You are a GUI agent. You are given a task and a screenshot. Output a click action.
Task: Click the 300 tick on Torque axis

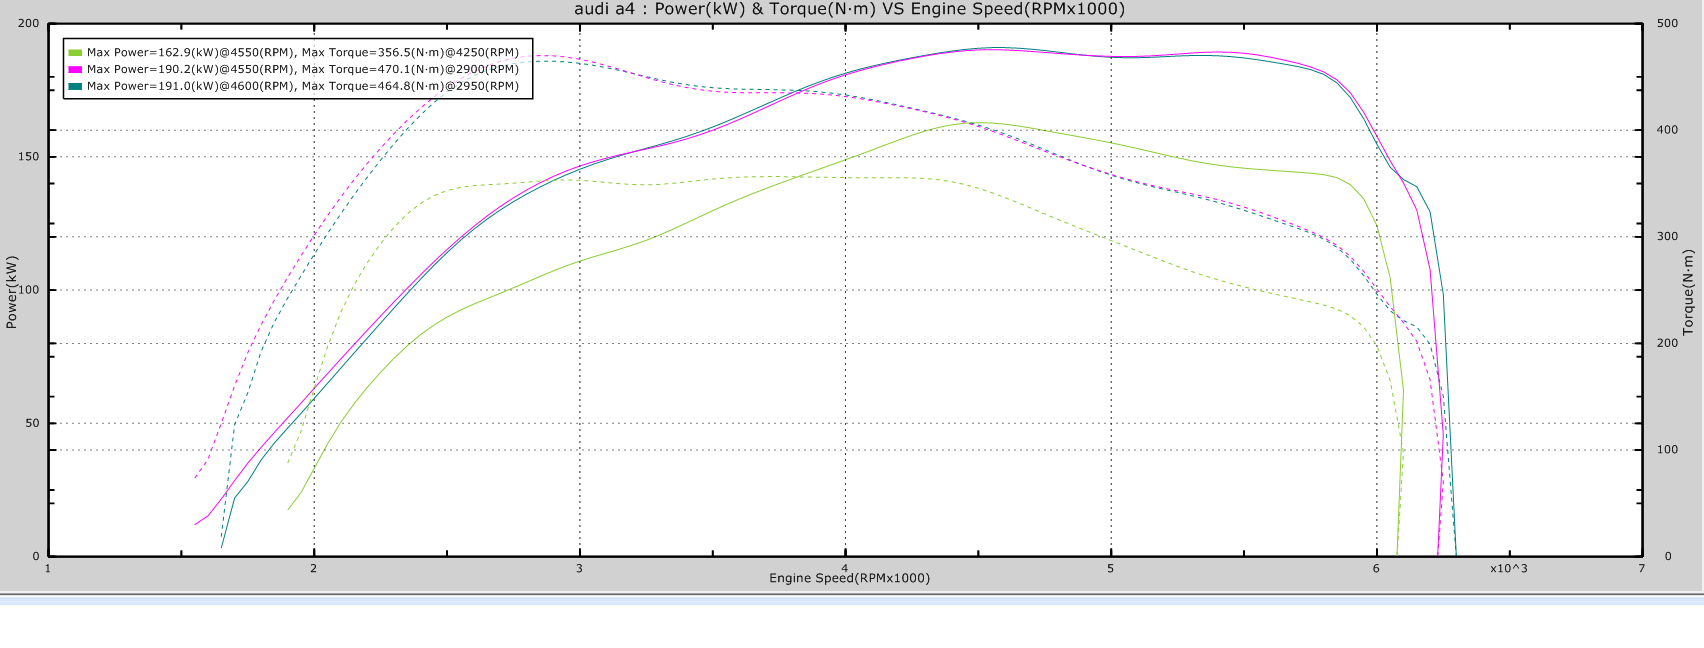point(1668,237)
